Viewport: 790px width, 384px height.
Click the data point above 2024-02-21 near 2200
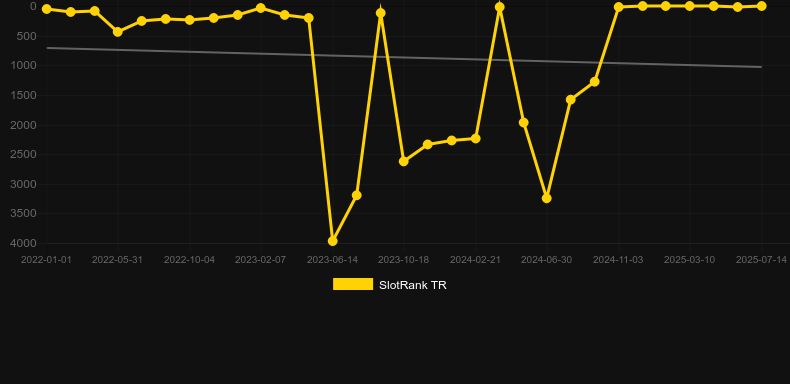pyautogui.click(x=475, y=139)
